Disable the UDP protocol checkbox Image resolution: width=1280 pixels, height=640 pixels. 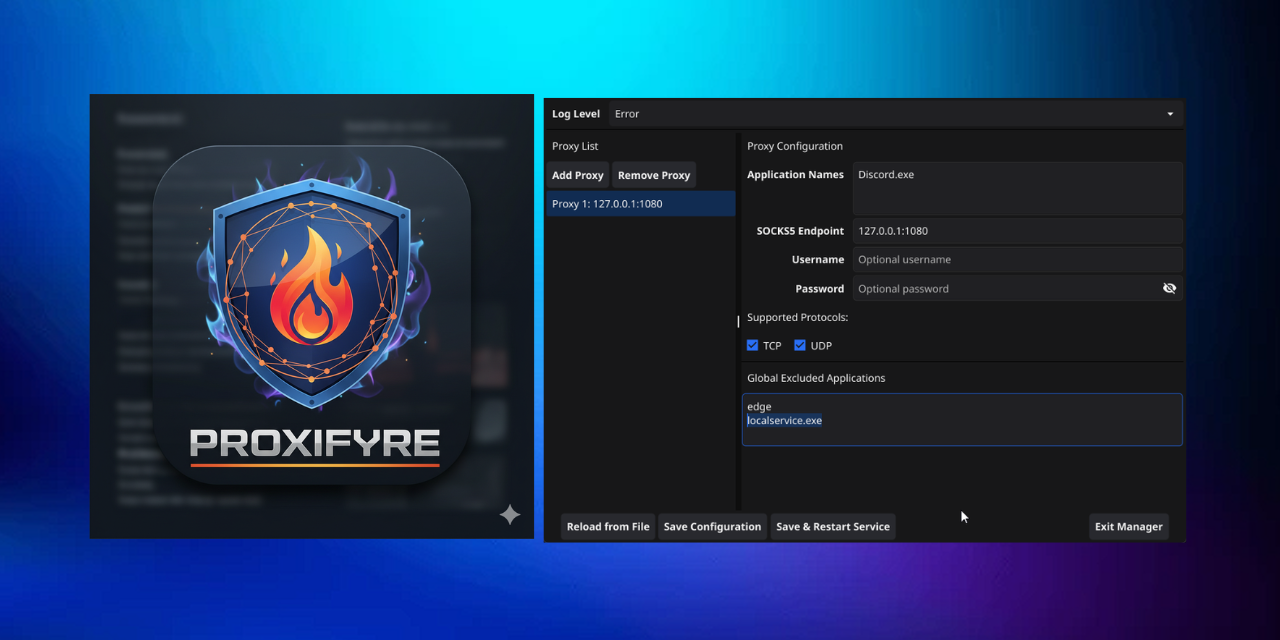point(800,345)
